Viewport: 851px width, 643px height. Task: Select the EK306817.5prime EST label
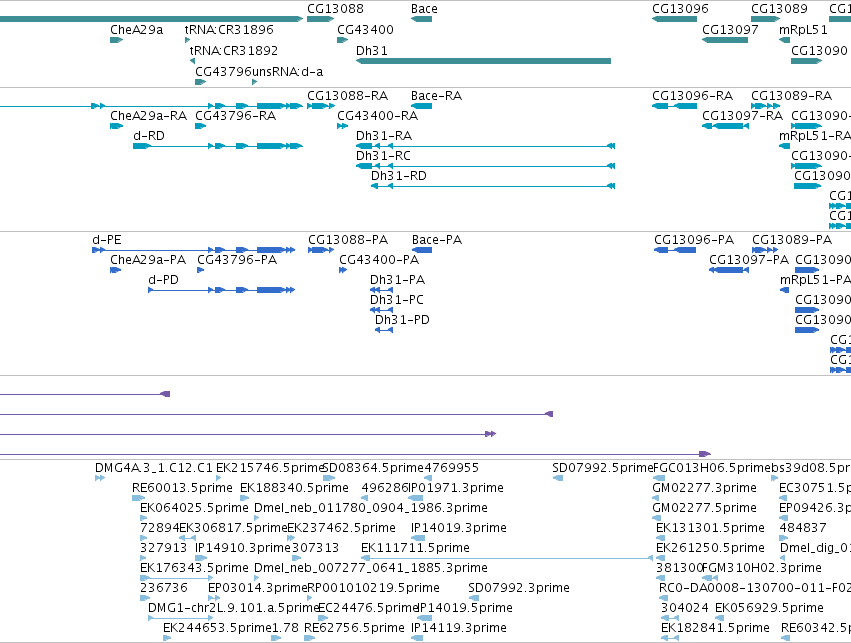click(x=233, y=528)
